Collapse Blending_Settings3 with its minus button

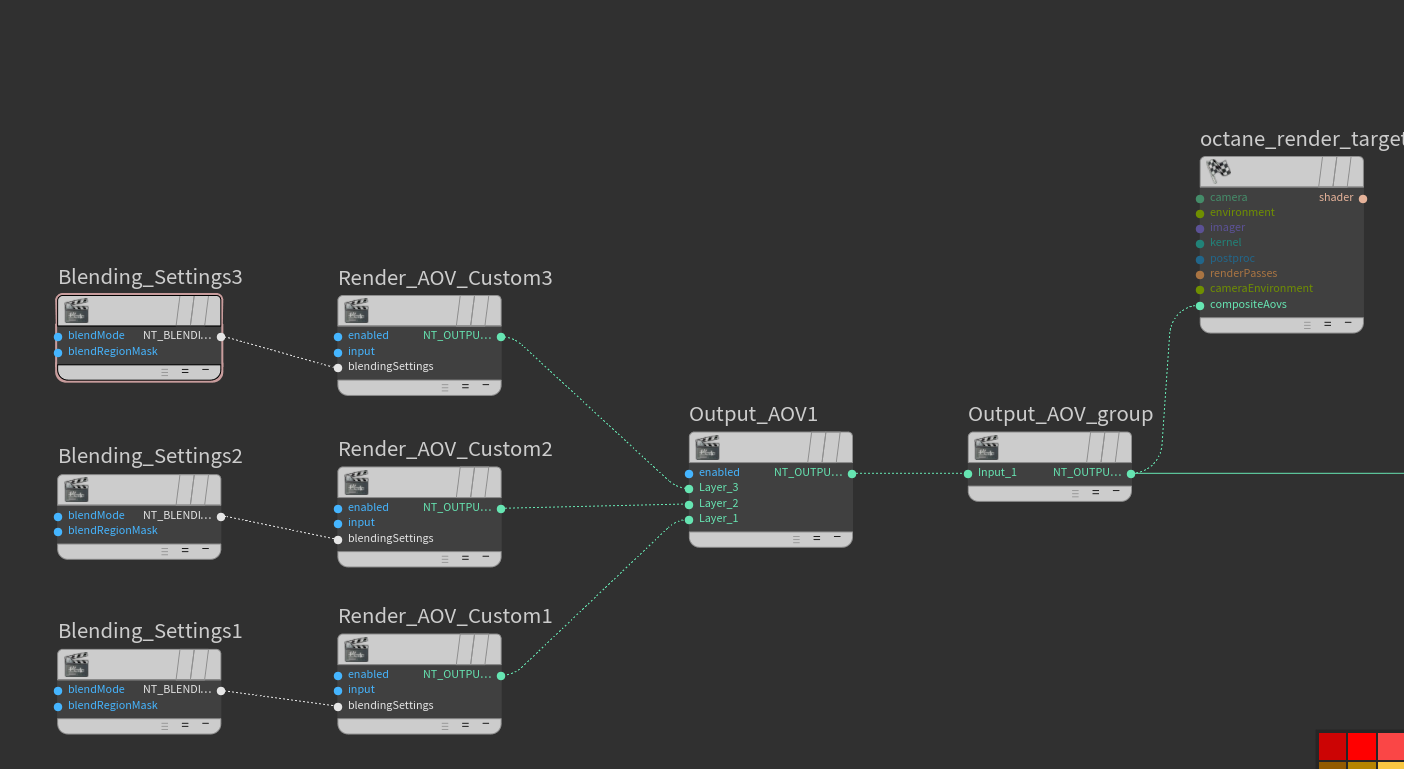pyautogui.click(x=205, y=370)
